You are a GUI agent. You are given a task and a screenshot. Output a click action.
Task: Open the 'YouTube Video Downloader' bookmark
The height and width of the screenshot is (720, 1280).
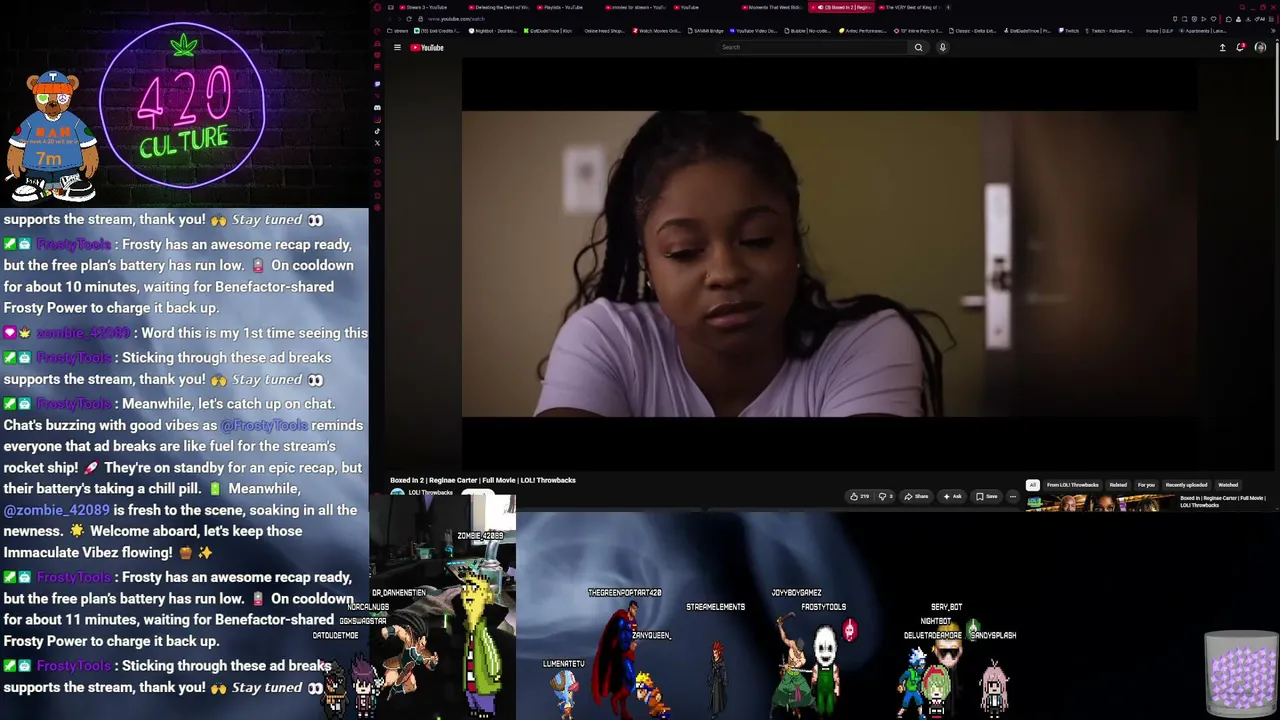pos(753,31)
